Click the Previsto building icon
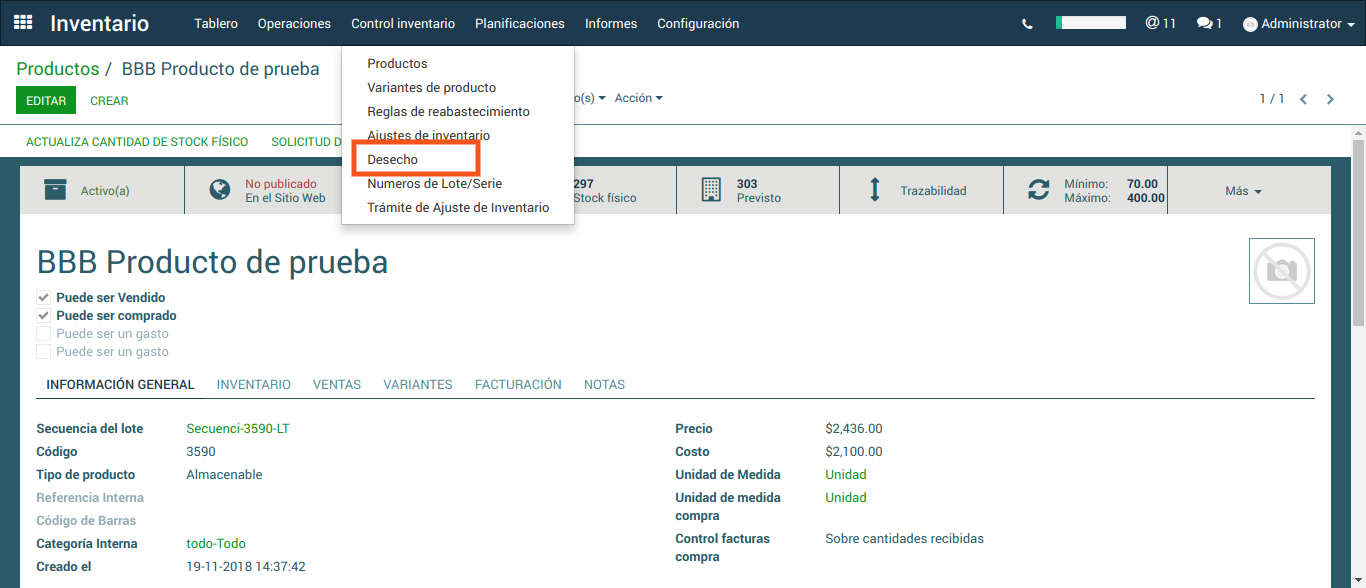The width and height of the screenshot is (1366, 588). 711,190
